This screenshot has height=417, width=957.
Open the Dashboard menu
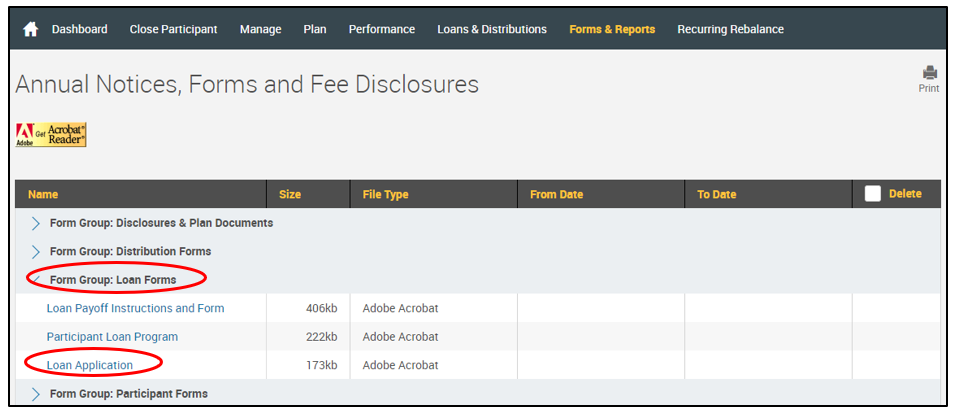[x=79, y=29]
